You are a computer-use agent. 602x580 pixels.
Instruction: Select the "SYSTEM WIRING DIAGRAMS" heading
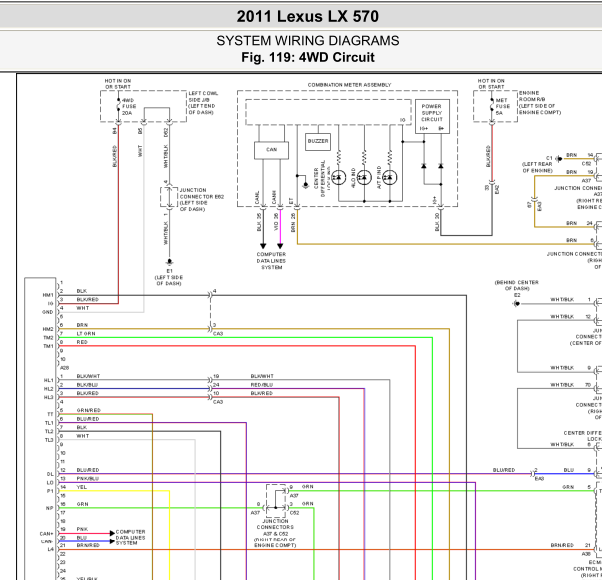pyautogui.click(x=308, y=41)
